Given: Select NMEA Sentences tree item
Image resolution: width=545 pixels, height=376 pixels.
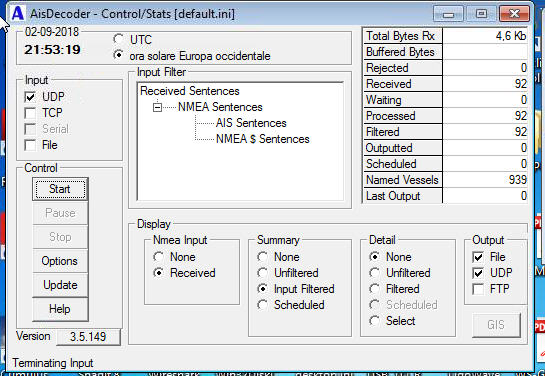Looking at the screenshot, I should pos(220,107).
